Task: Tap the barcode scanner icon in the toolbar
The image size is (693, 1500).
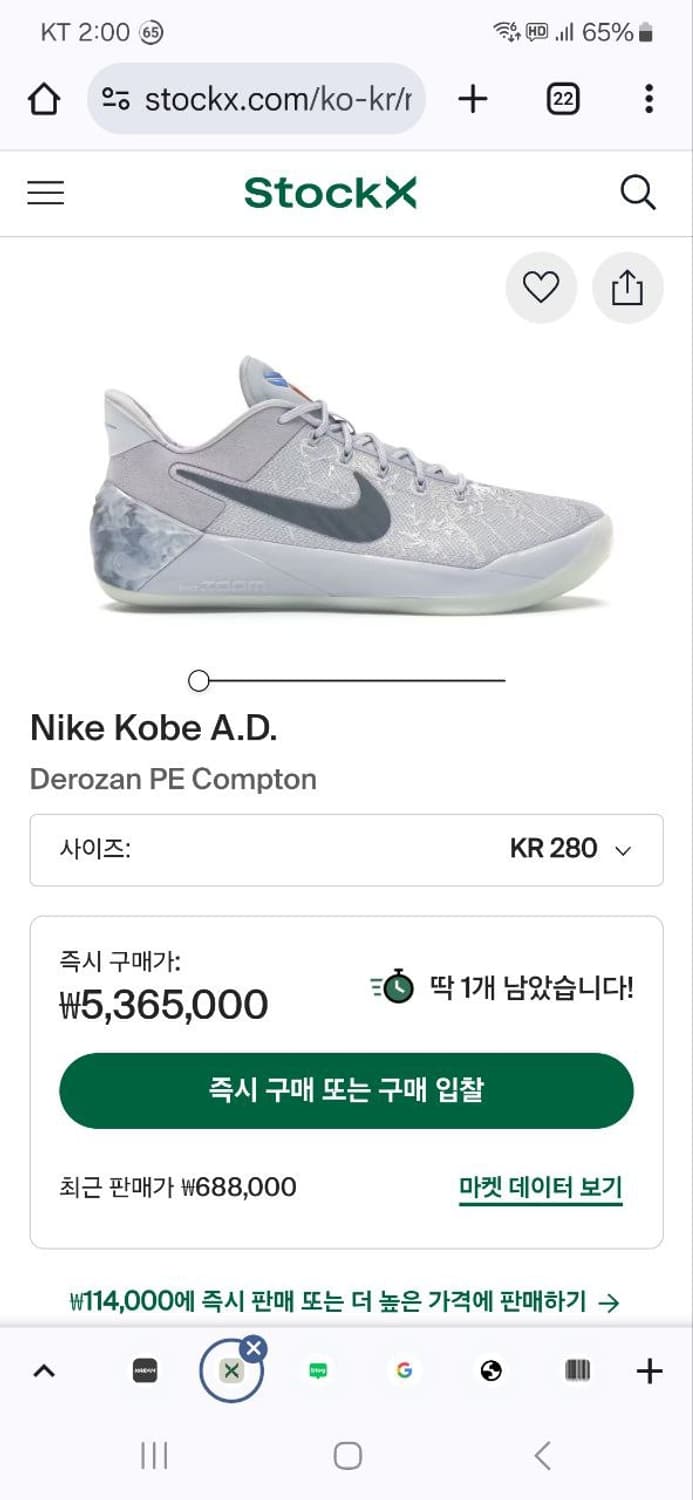Action: point(577,1371)
